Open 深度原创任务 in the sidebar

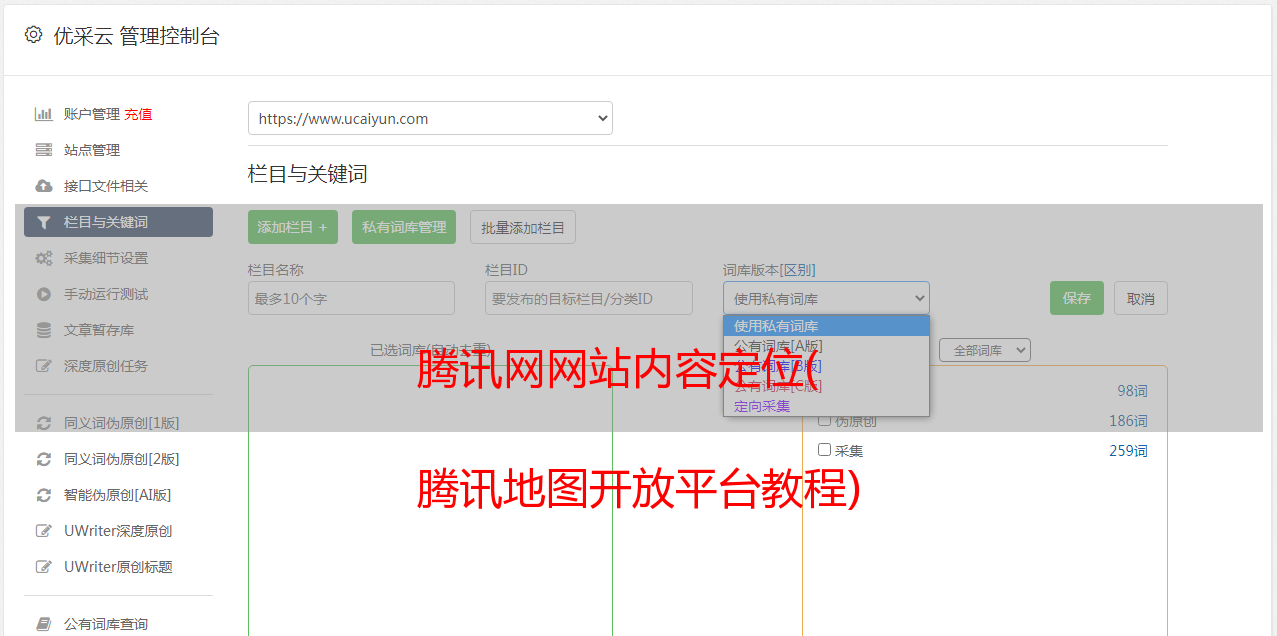tap(106, 366)
